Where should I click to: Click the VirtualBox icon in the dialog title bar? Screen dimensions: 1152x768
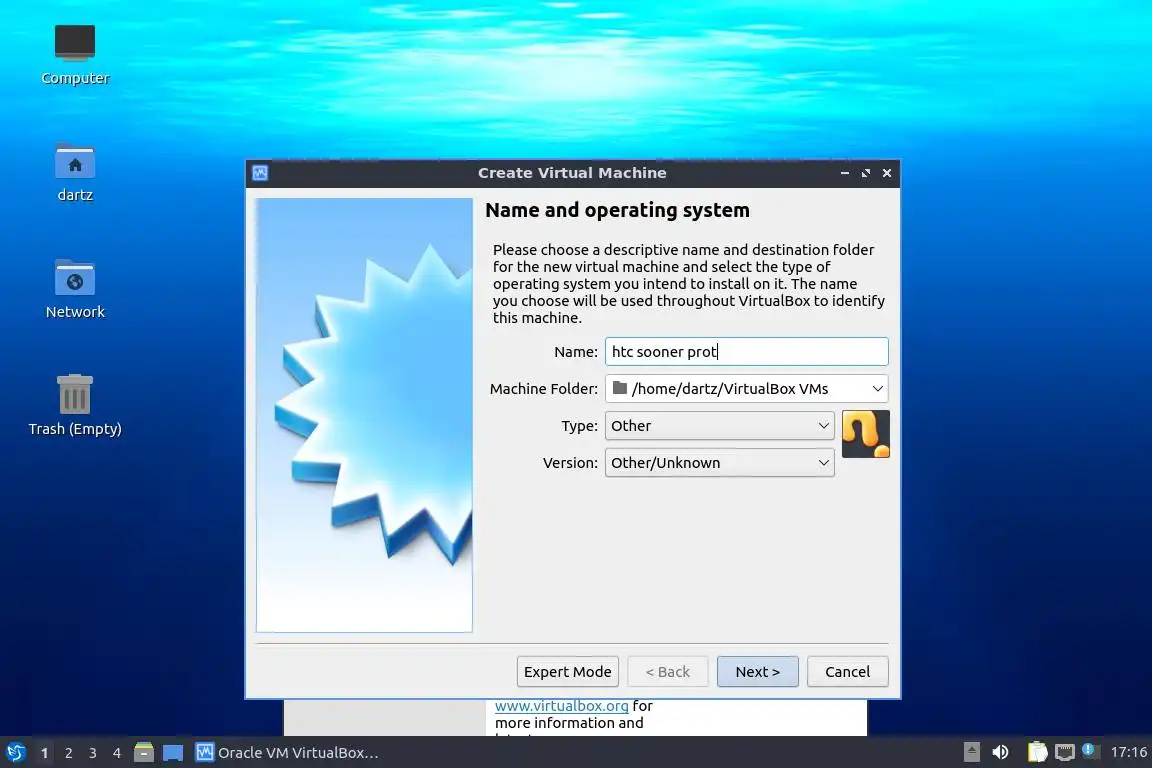pyautogui.click(x=260, y=173)
